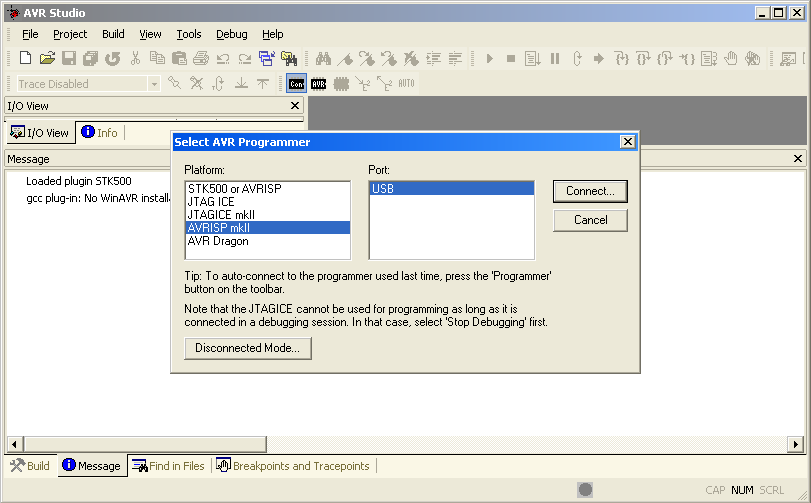This screenshot has height=503, width=811.
Task: Click the left arrow of horizontal scrollbar
Action: coord(14,444)
